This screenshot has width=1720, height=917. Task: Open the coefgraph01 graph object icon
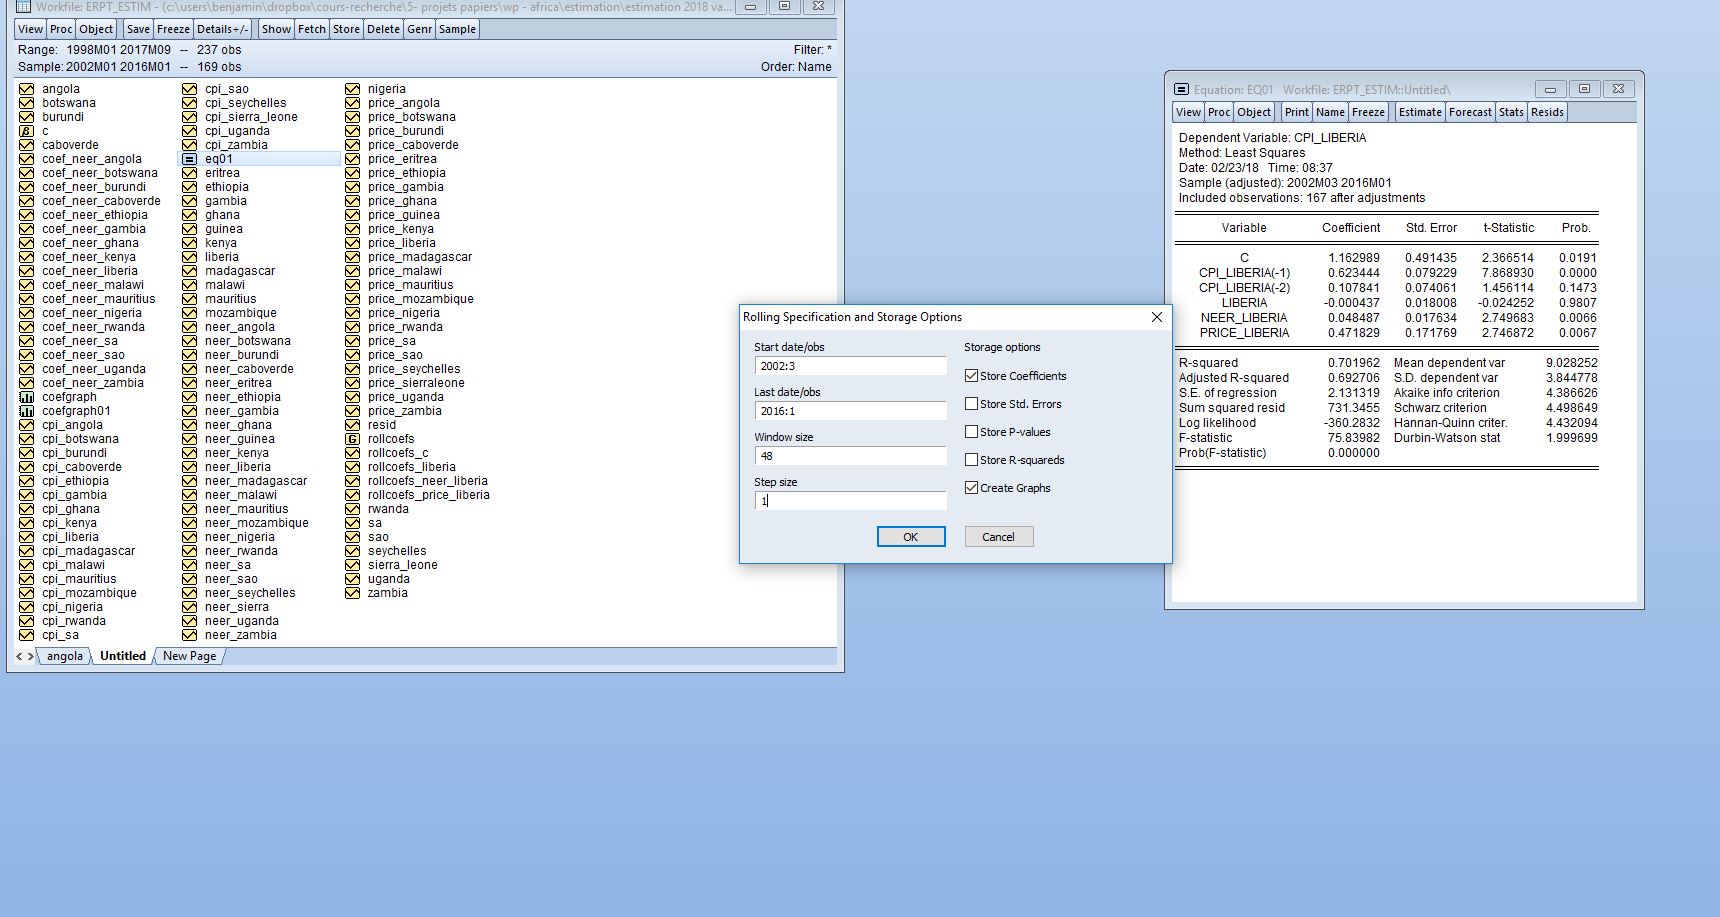click(27, 411)
